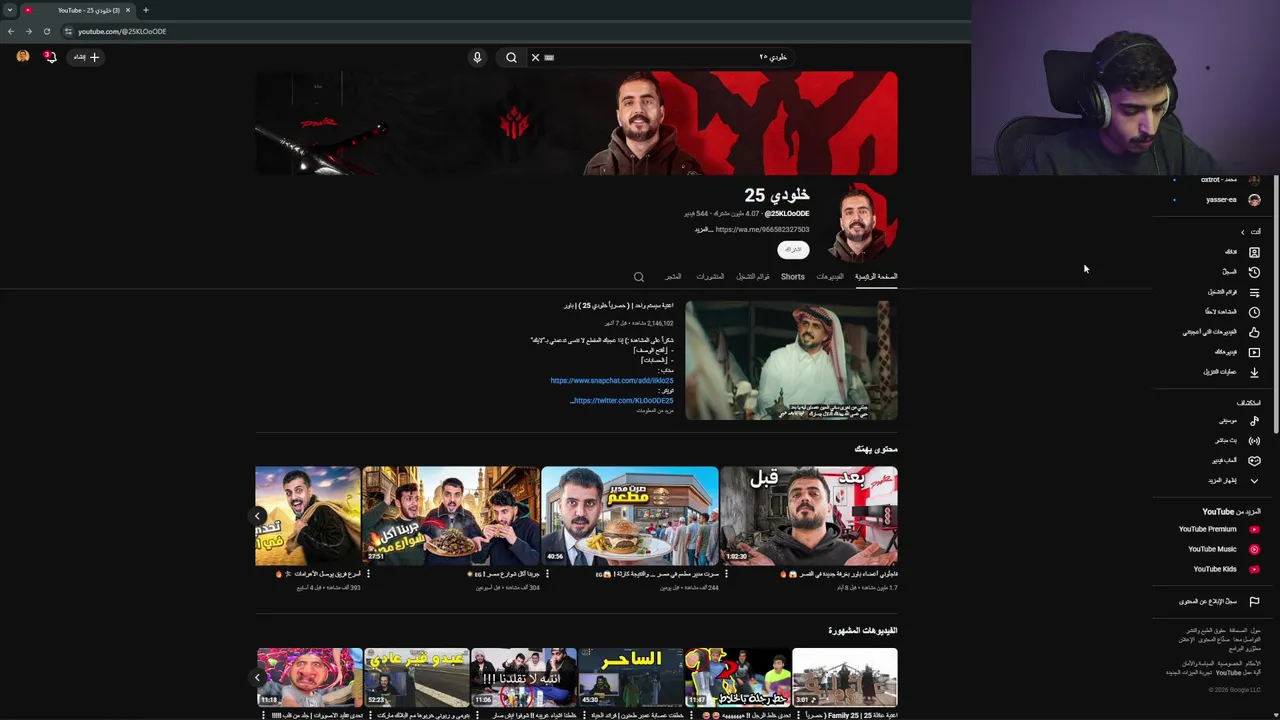The image size is (1280, 720).
Task: Open Music in the Explore section
Action: pos(1238,421)
